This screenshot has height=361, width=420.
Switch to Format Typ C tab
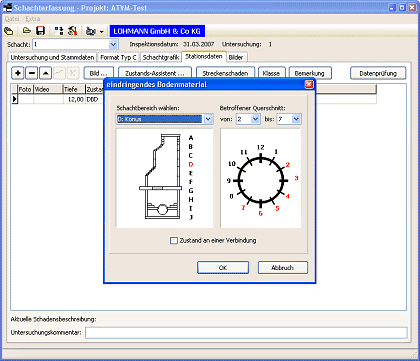(x=118, y=57)
